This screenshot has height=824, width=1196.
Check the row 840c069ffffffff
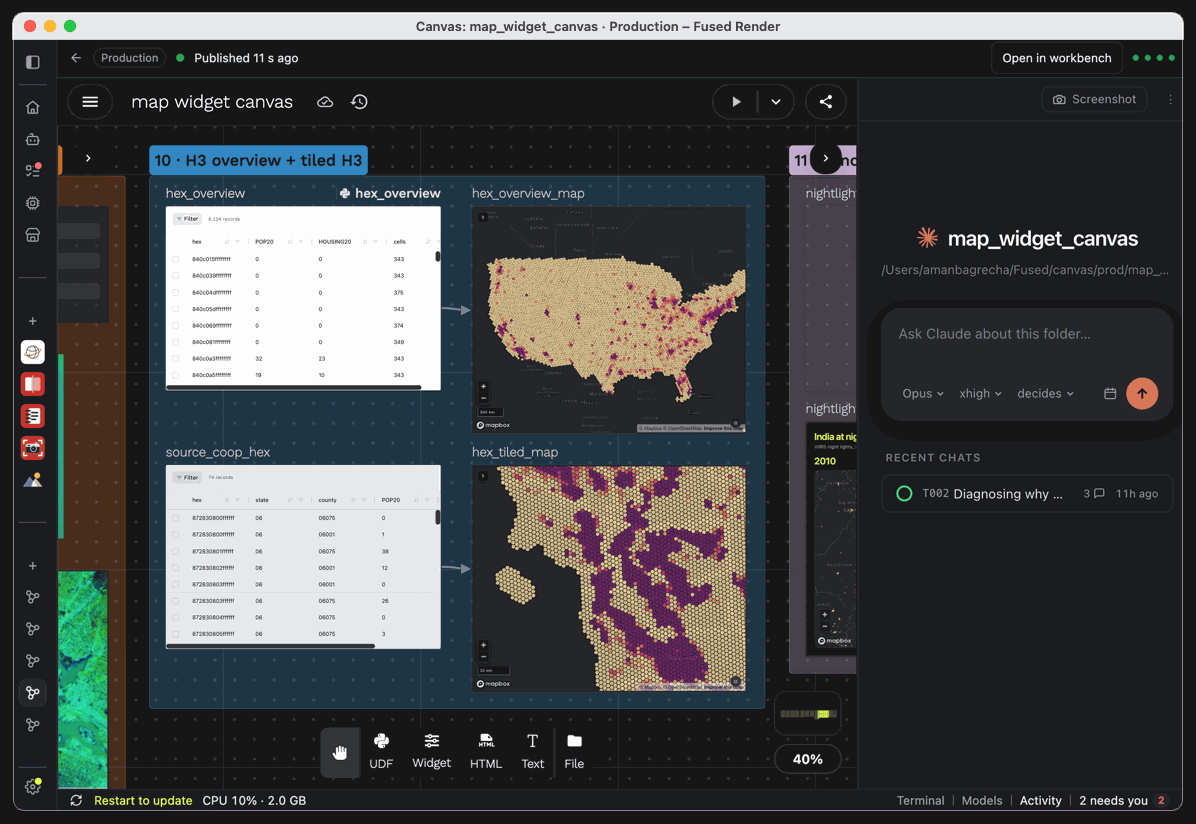tap(176, 326)
